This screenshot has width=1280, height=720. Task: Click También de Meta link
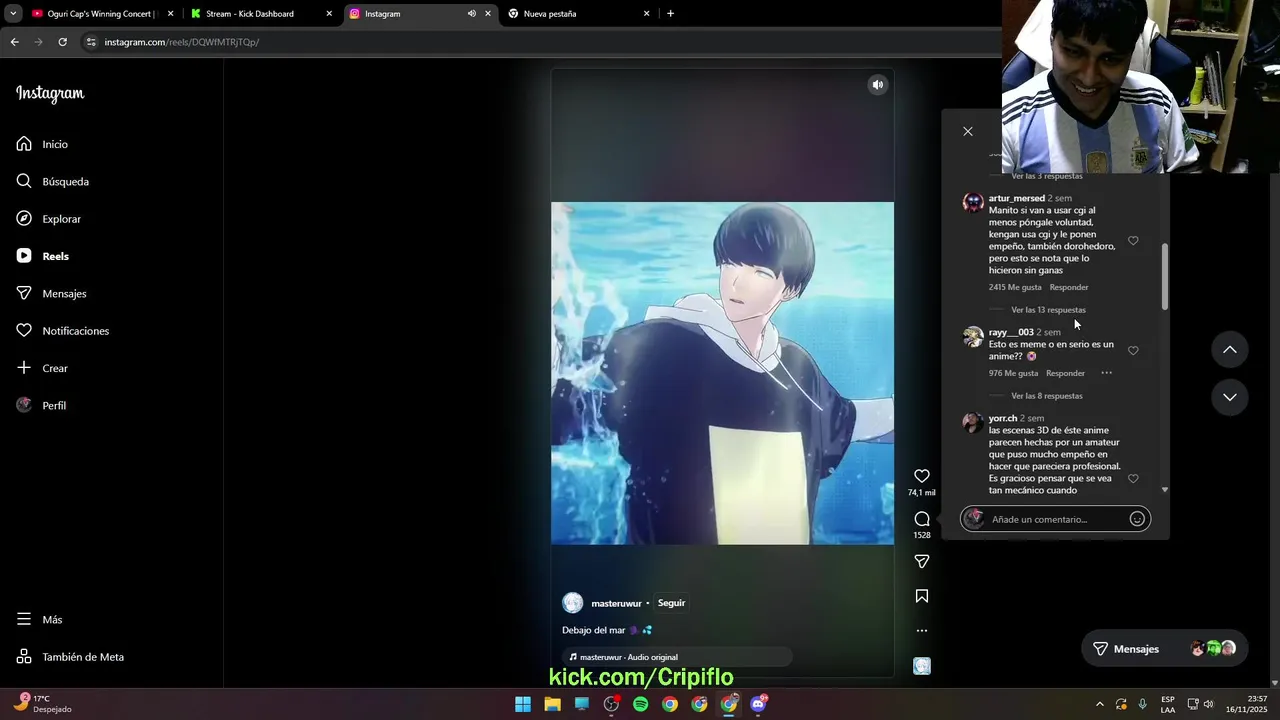point(70,657)
